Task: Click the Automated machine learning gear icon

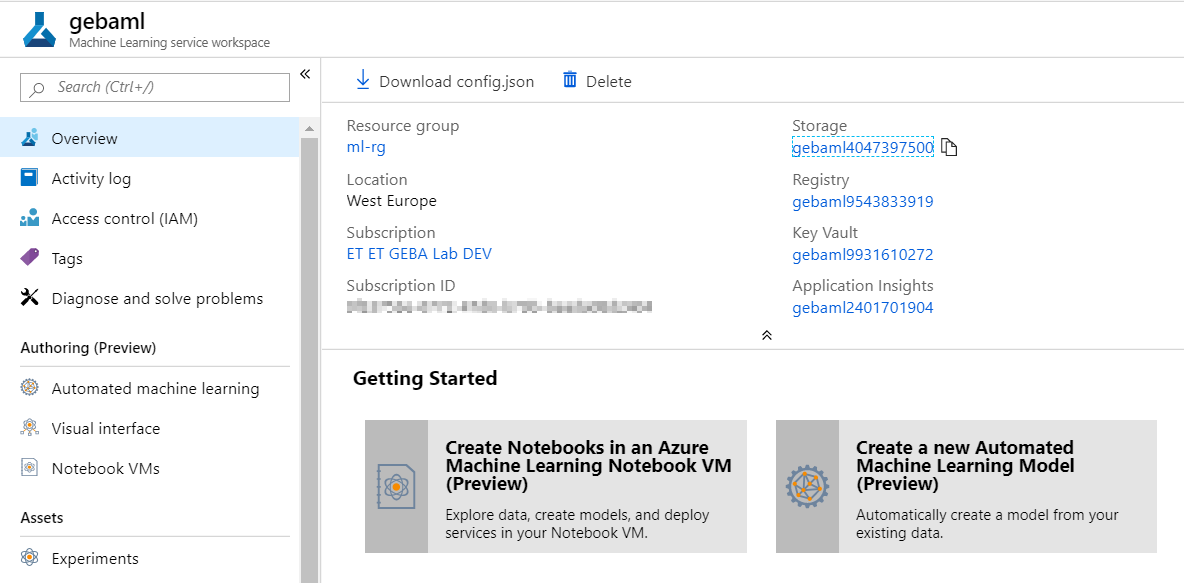Action: click(x=30, y=388)
